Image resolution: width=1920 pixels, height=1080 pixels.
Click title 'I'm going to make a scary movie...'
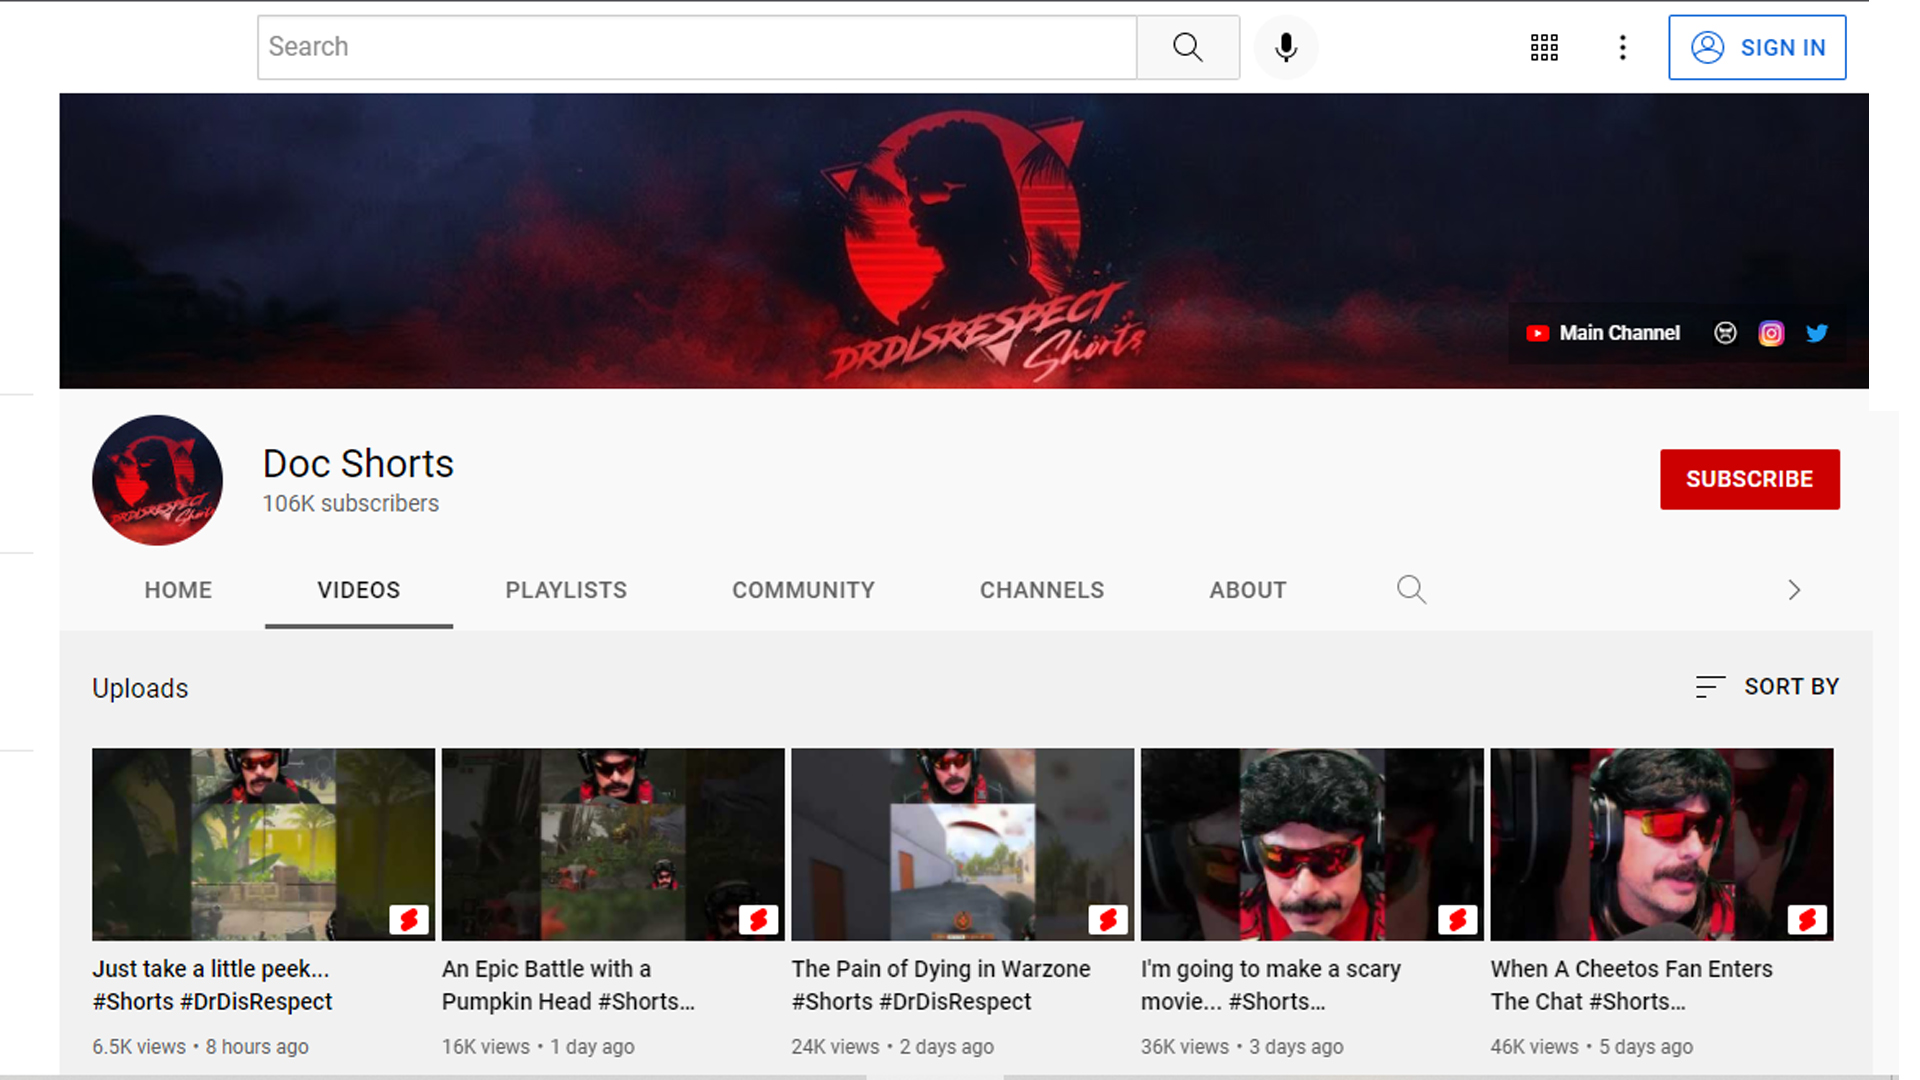point(1271,985)
